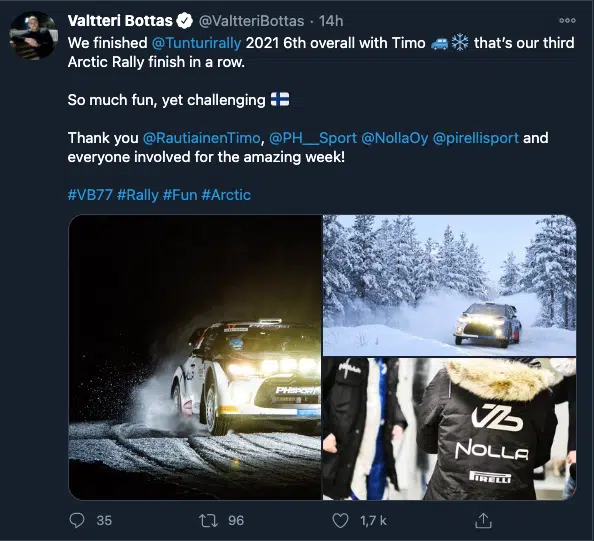This screenshot has height=541, width=594.
Task: Open the reply speech bubble icon
Action: [77, 520]
